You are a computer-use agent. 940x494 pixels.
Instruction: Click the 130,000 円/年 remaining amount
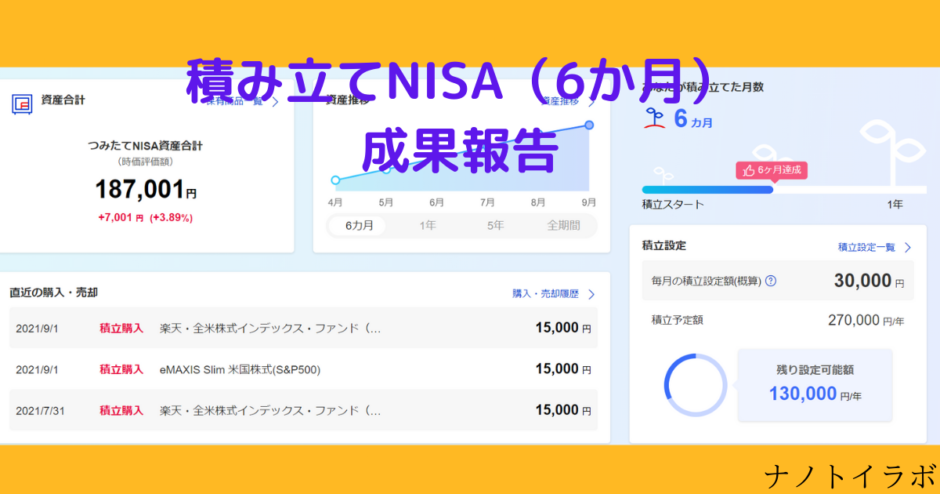click(815, 394)
